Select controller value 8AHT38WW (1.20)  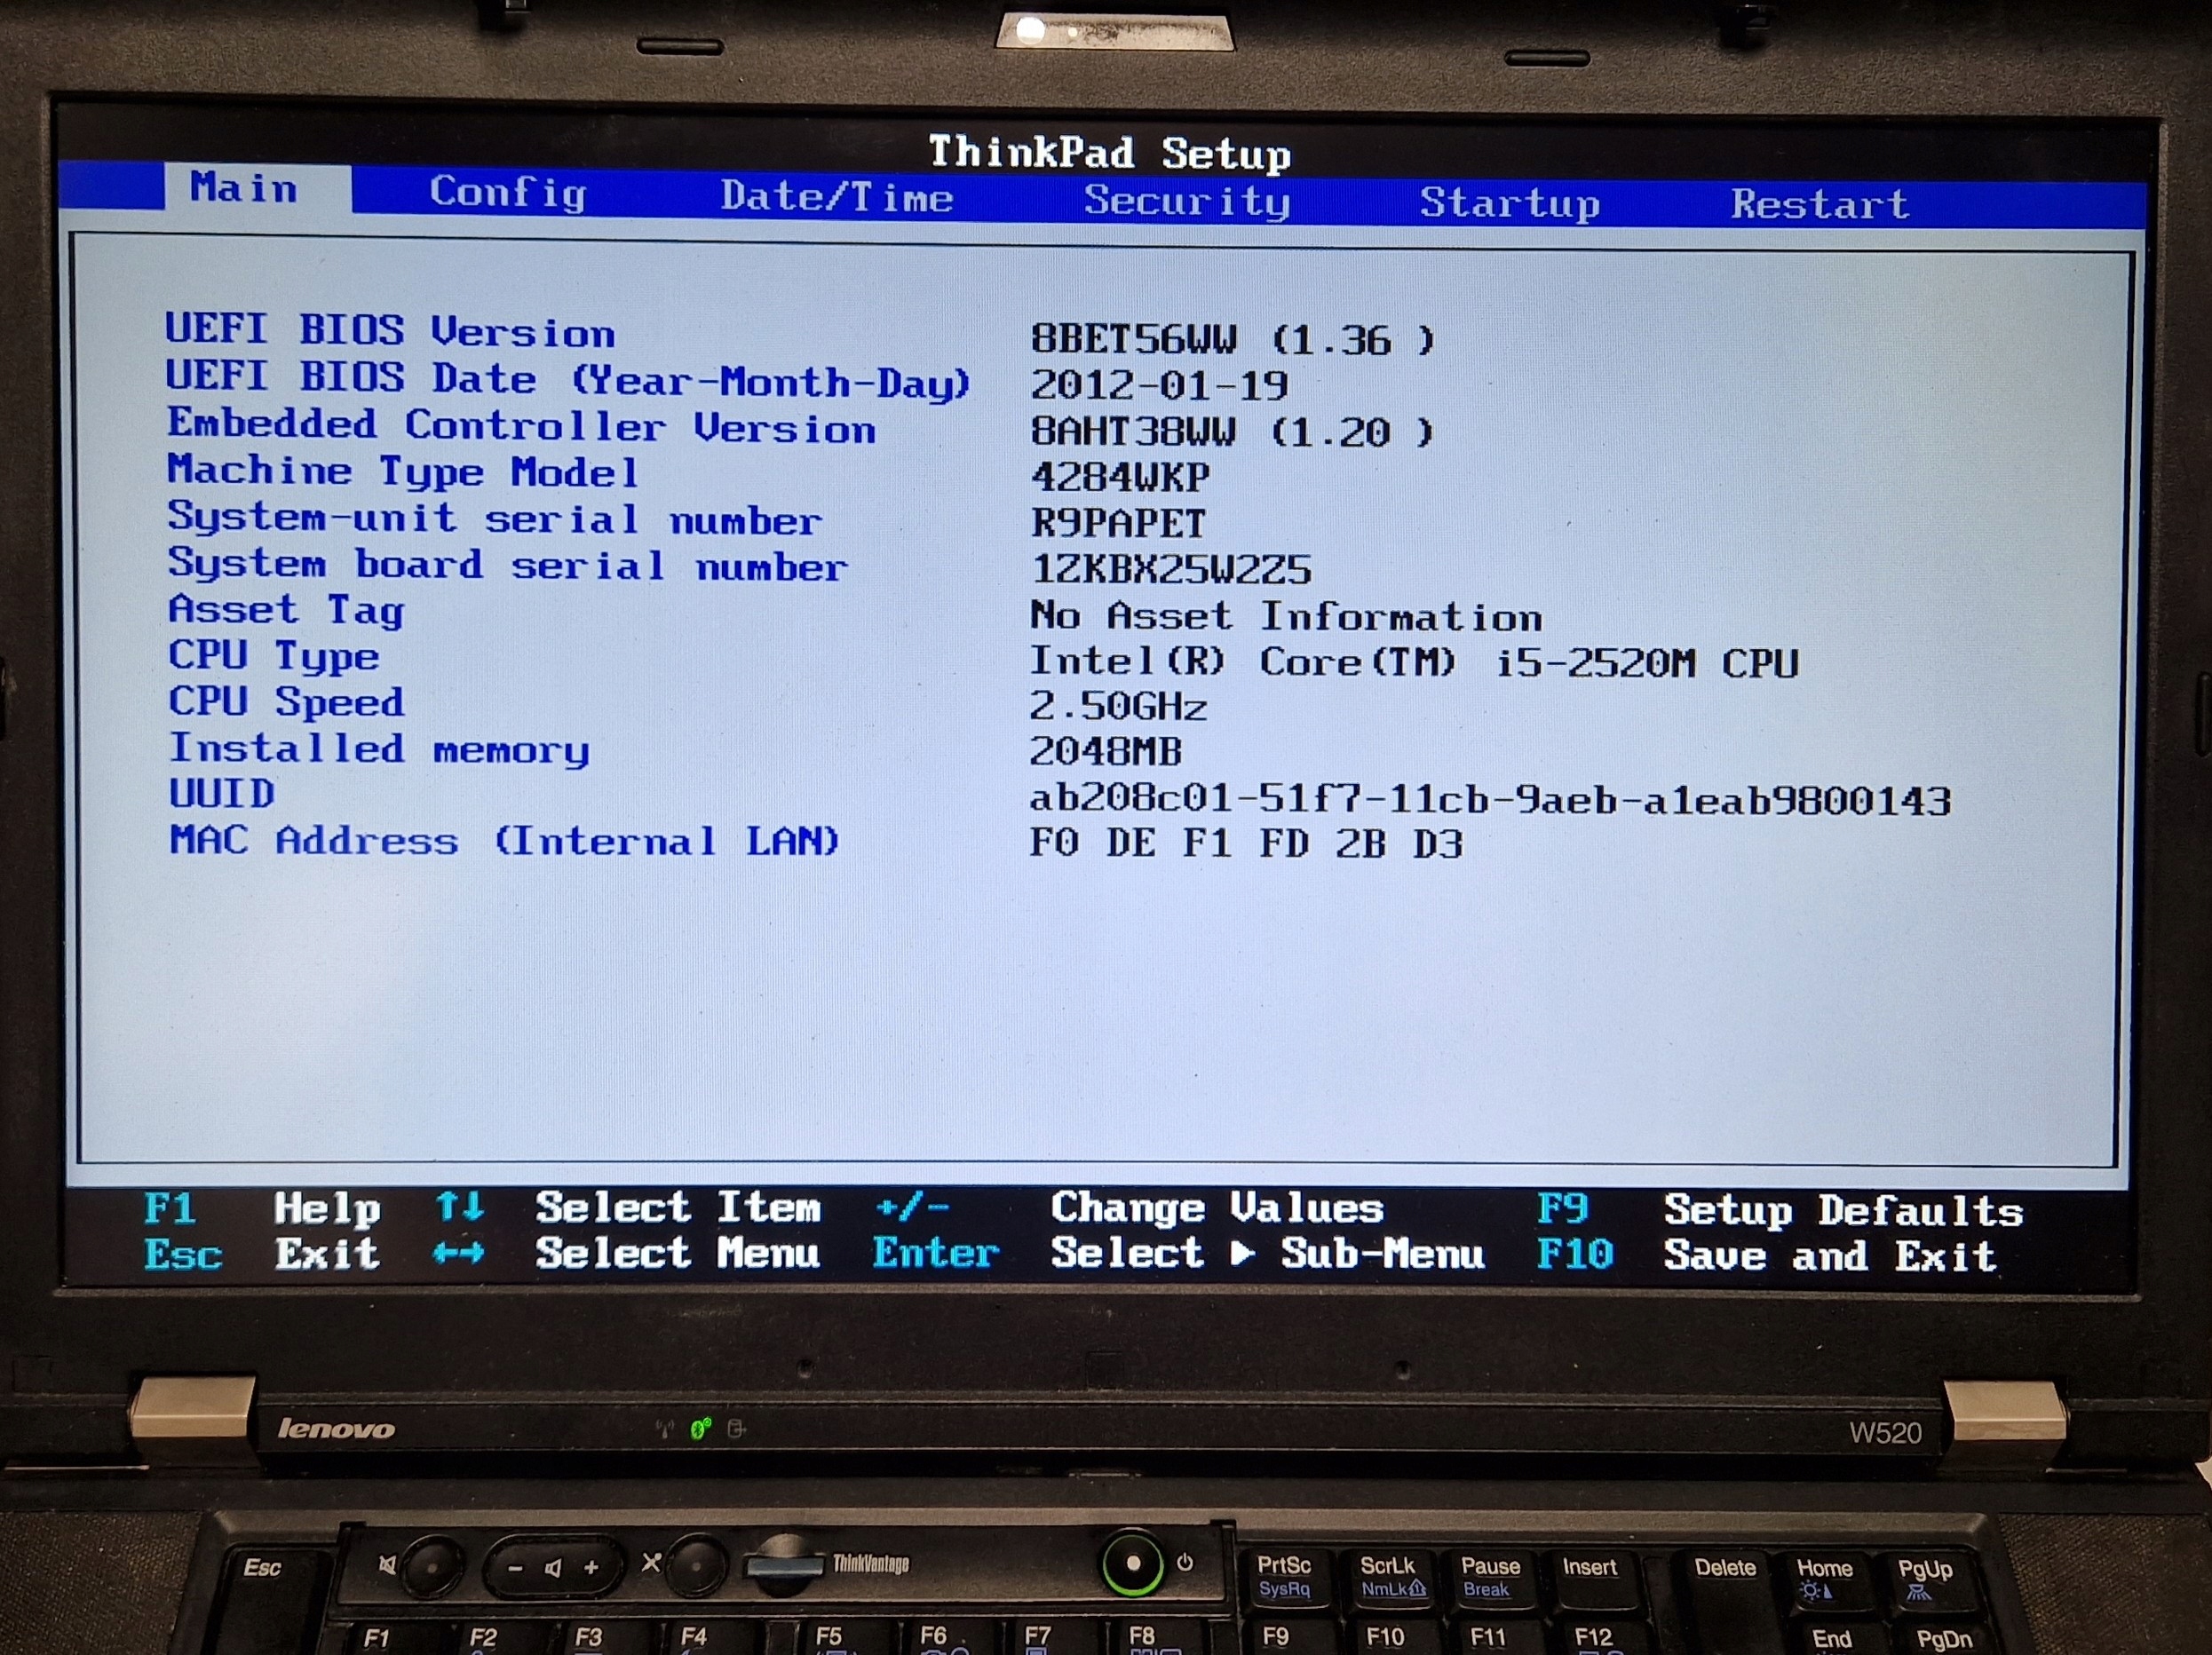1232,432
